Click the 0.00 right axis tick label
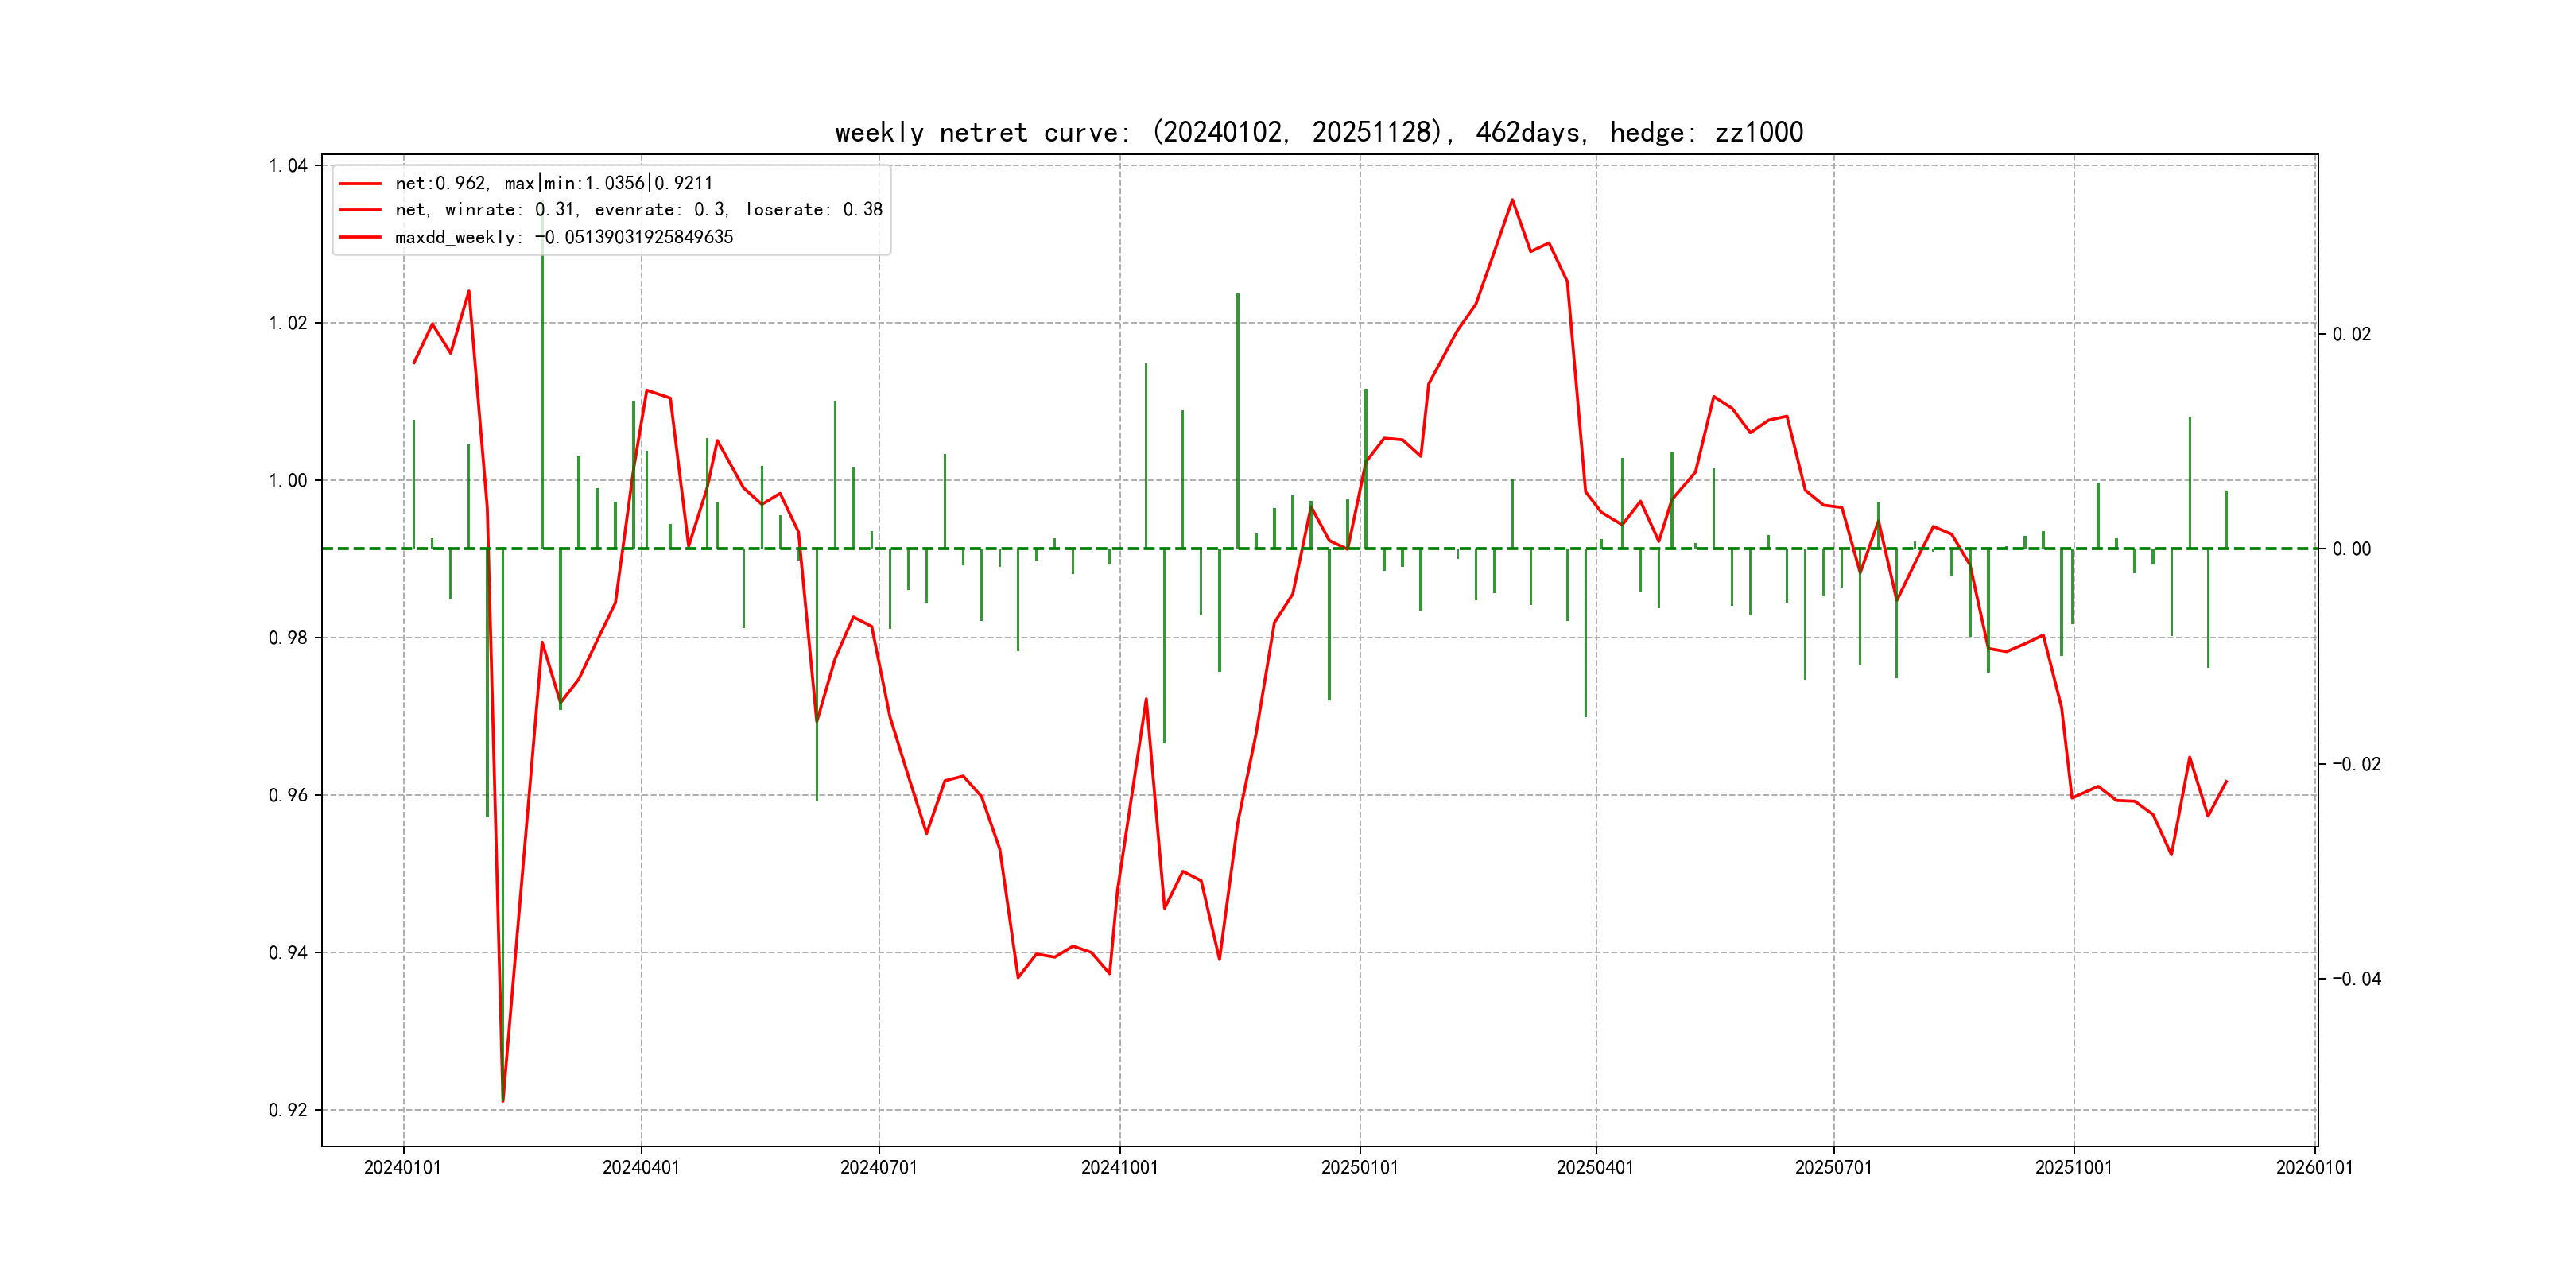This screenshot has height=1288, width=2576. 2351,549
